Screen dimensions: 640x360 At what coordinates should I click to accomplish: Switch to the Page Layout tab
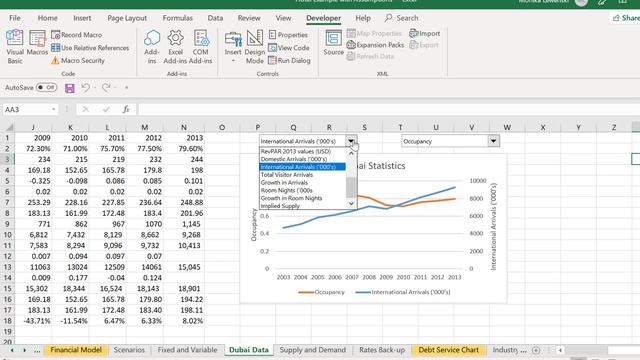pyautogui.click(x=127, y=18)
